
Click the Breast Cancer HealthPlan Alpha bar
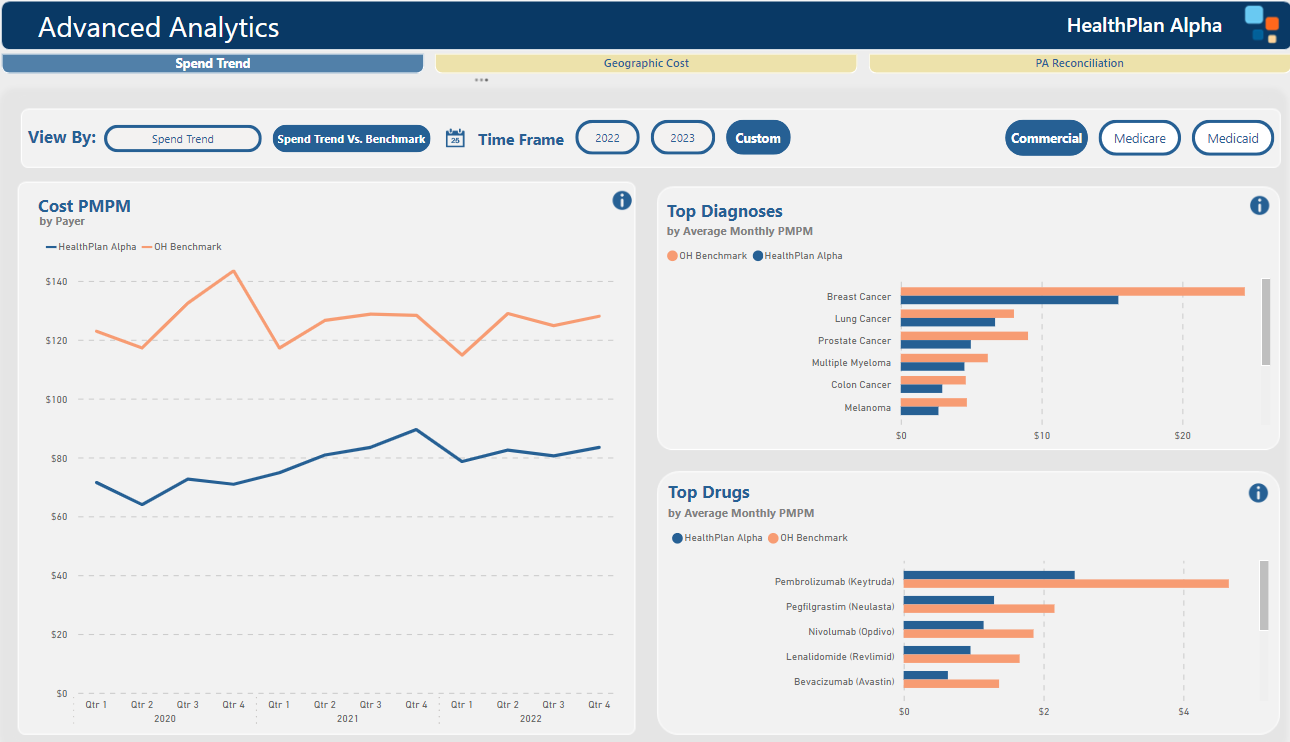1010,300
